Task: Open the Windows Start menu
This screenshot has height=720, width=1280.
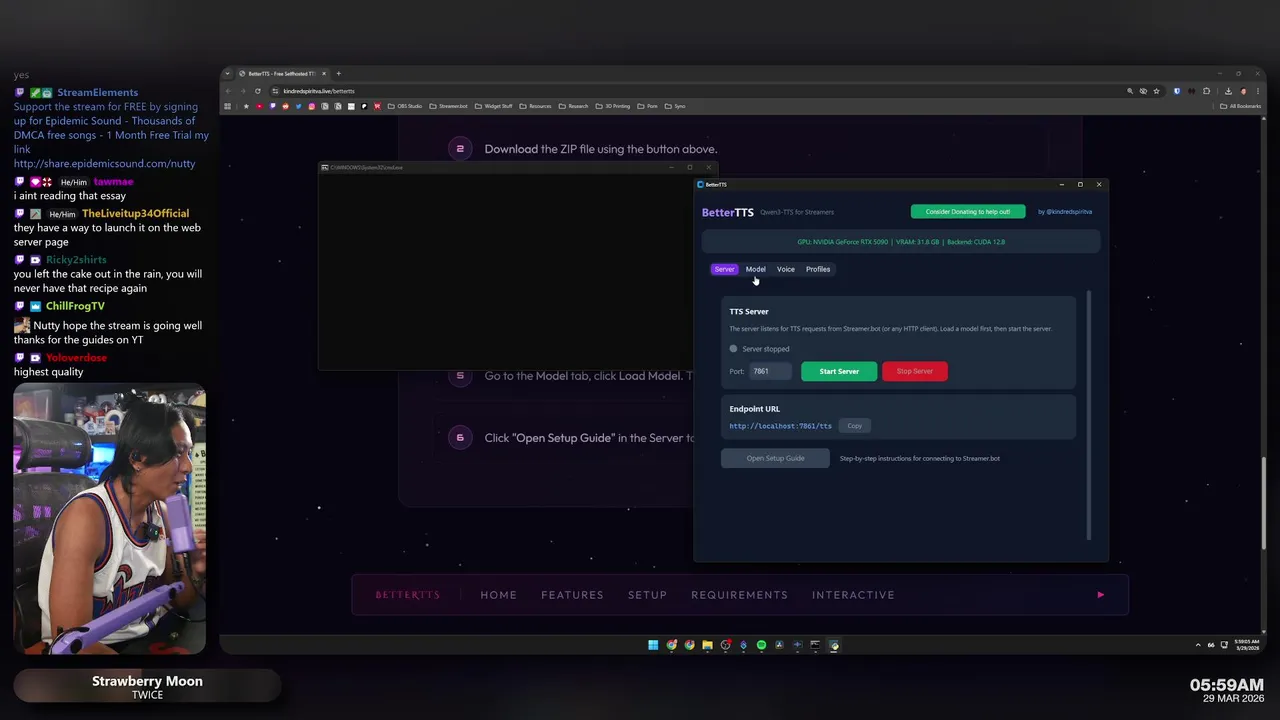Action: (653, 645)
